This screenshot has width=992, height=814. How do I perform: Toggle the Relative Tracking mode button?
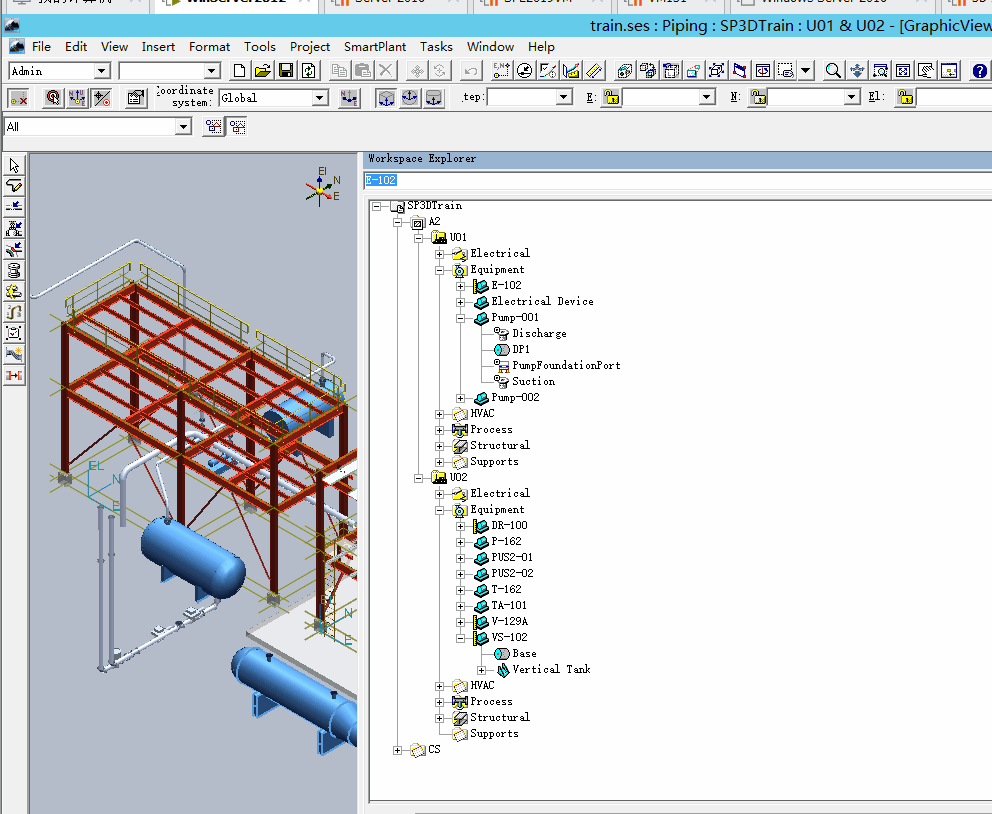101,98
